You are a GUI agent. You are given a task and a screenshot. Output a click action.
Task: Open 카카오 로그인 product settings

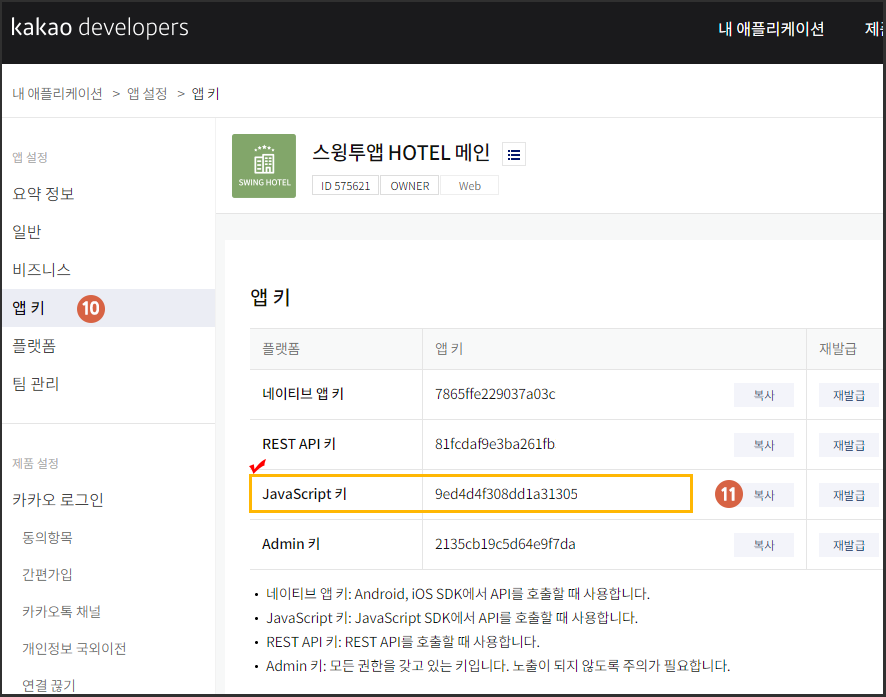coord(58,500)
